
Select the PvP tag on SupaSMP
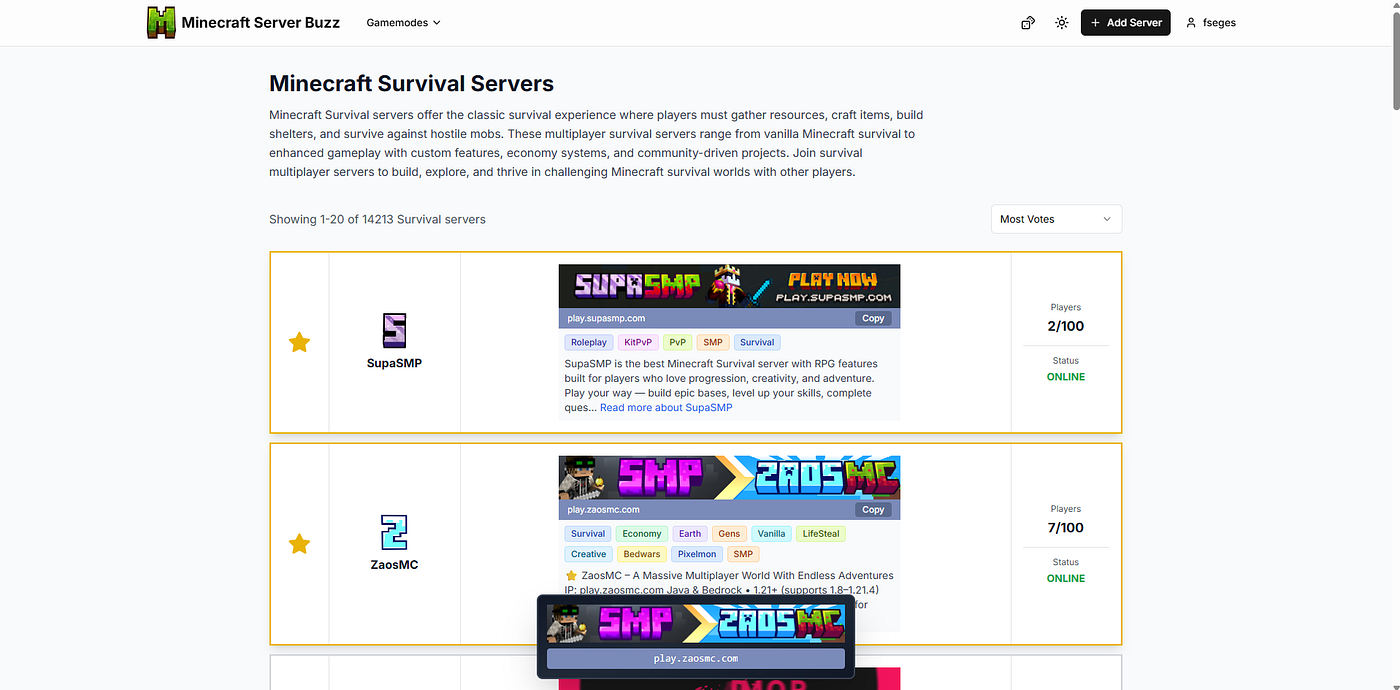tap(678, 342)
